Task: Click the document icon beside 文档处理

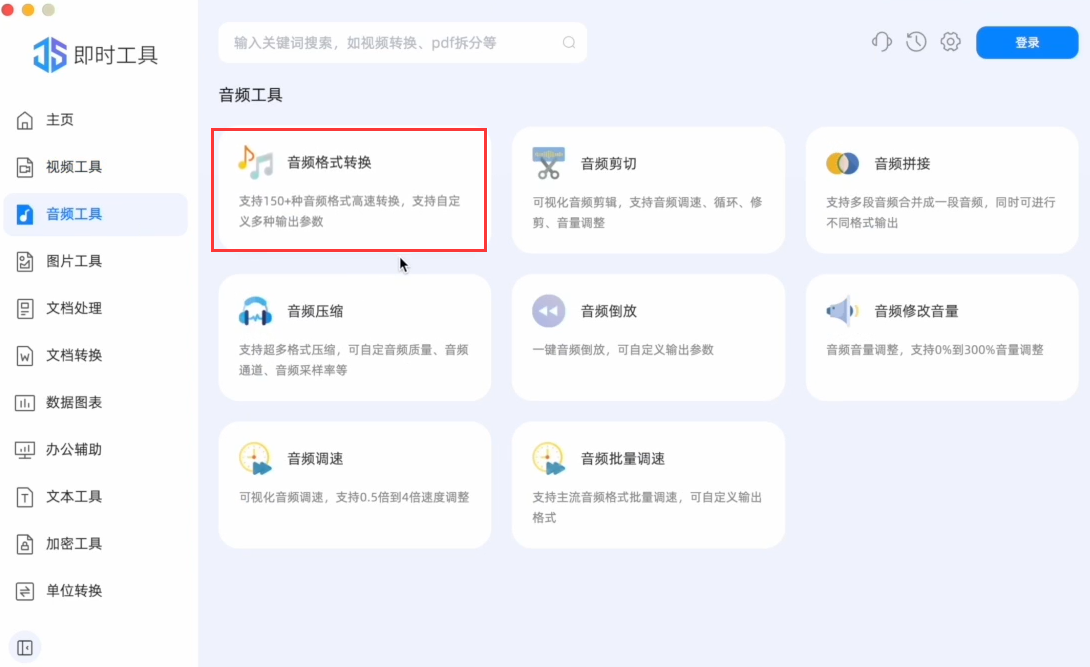Action: pyautogui.click(x=24, y=308)
